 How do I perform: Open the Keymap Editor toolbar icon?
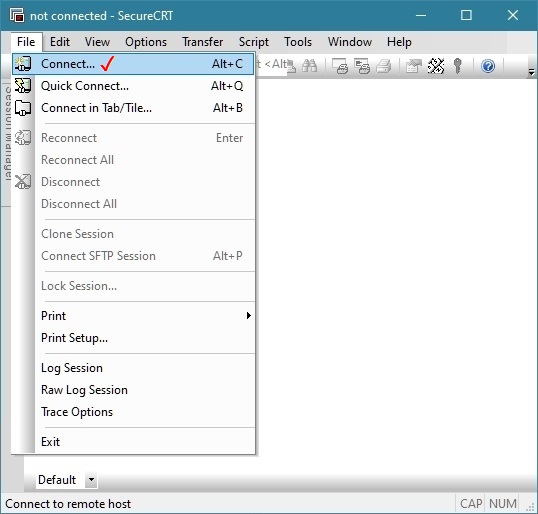(x=436, y=66)
